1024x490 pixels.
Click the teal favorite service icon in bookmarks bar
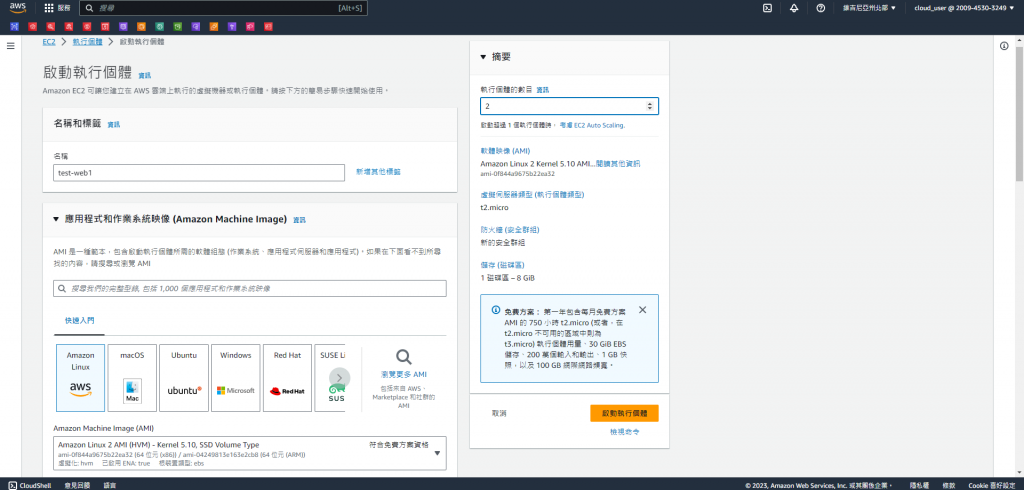[x=159, y=27]
